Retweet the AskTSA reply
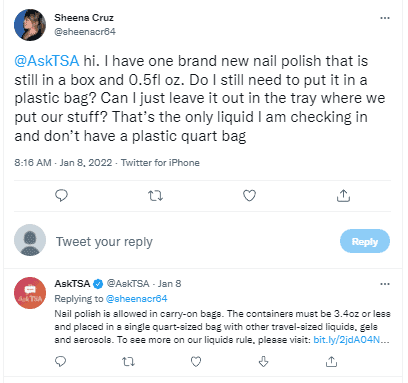The image size is (408, 383). 128,362
